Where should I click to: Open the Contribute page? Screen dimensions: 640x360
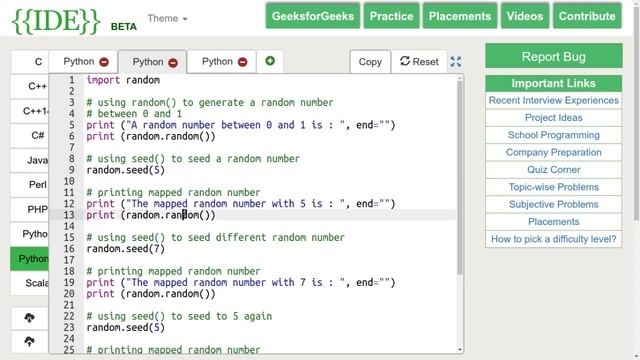[587, 16]
